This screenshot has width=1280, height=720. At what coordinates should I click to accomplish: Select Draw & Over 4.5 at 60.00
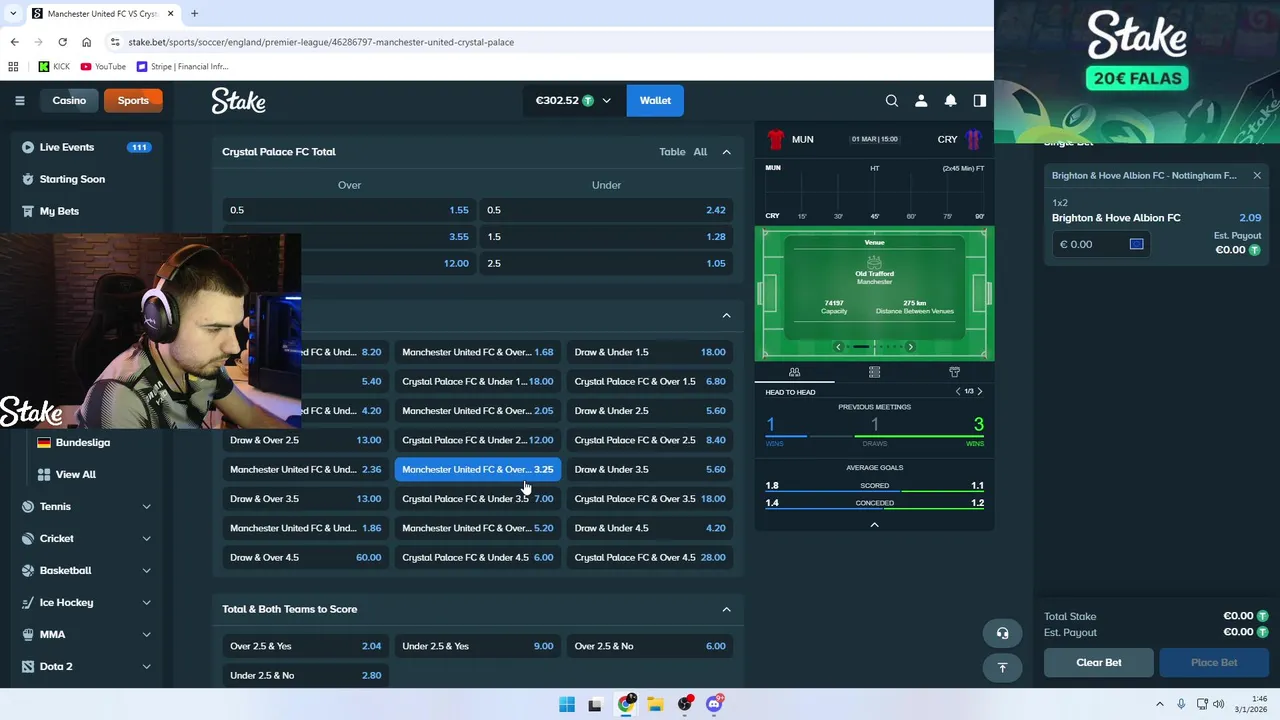pos(305,557)
